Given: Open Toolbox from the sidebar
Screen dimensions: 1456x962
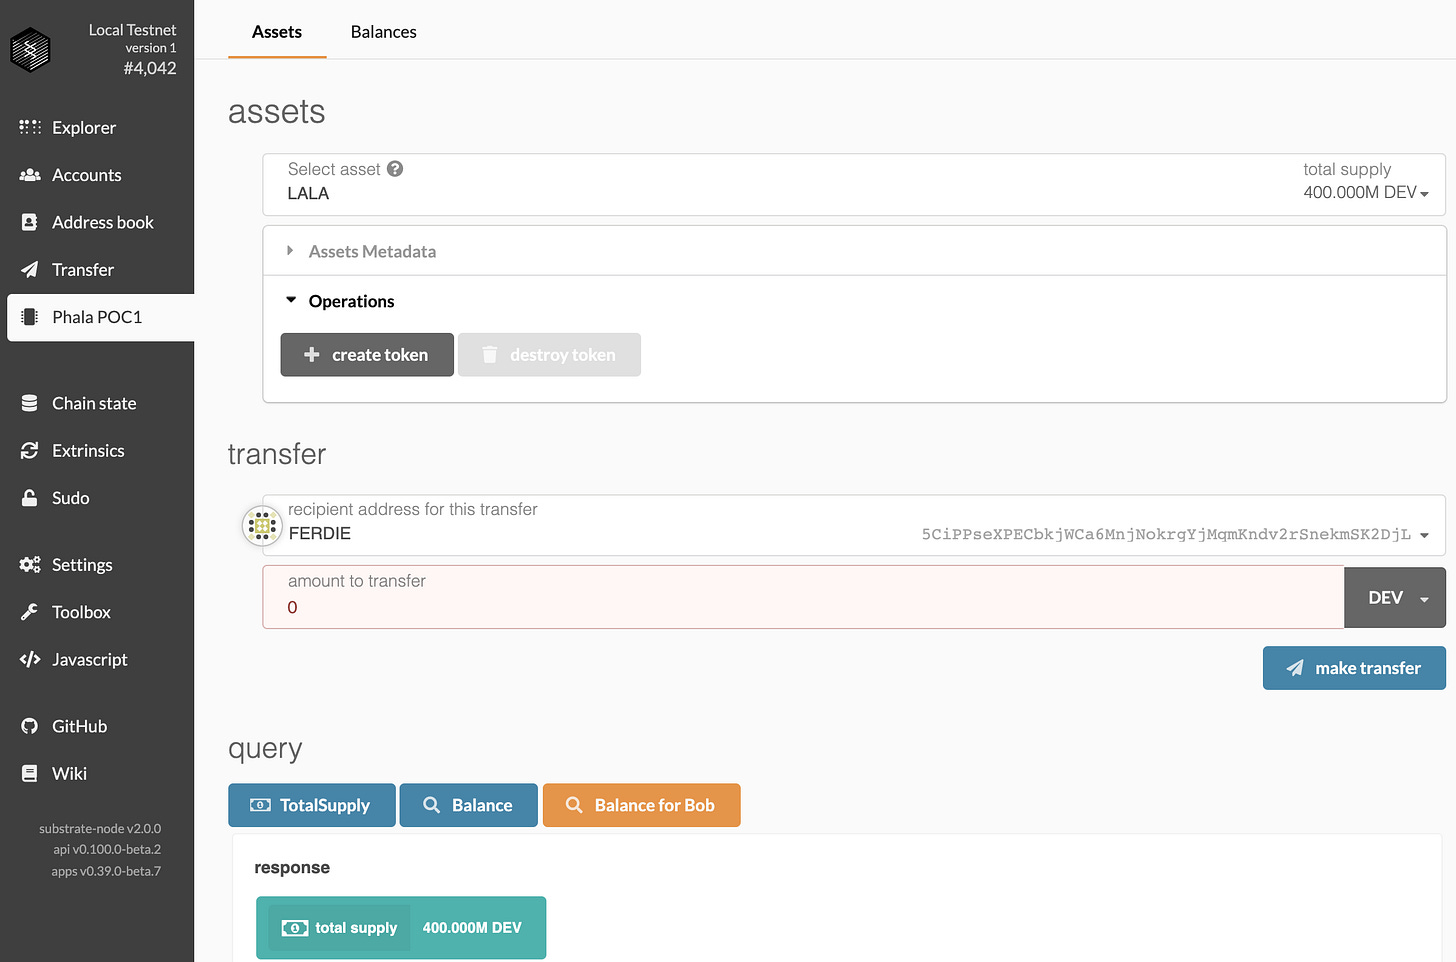Looking at the screenshot, I should click(x=97, y=612).
